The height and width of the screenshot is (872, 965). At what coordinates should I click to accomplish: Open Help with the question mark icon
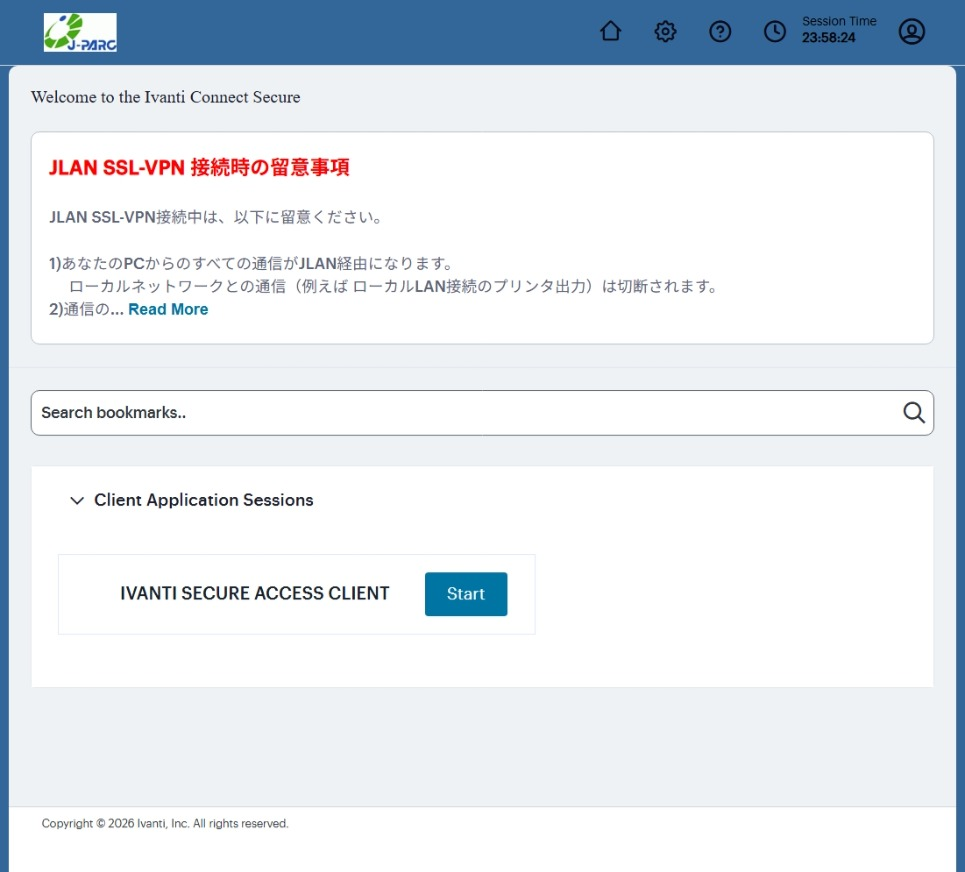(720, 32)
